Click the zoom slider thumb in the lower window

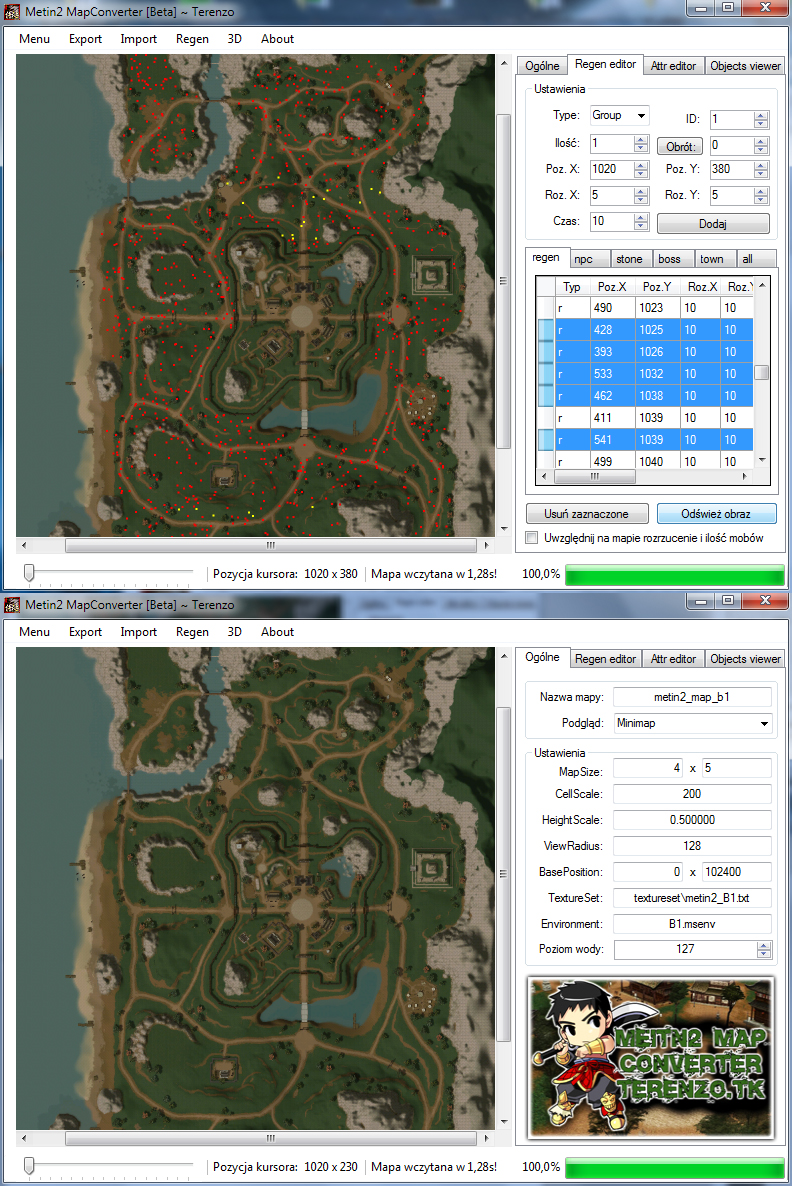click(x=29, y=1166)
